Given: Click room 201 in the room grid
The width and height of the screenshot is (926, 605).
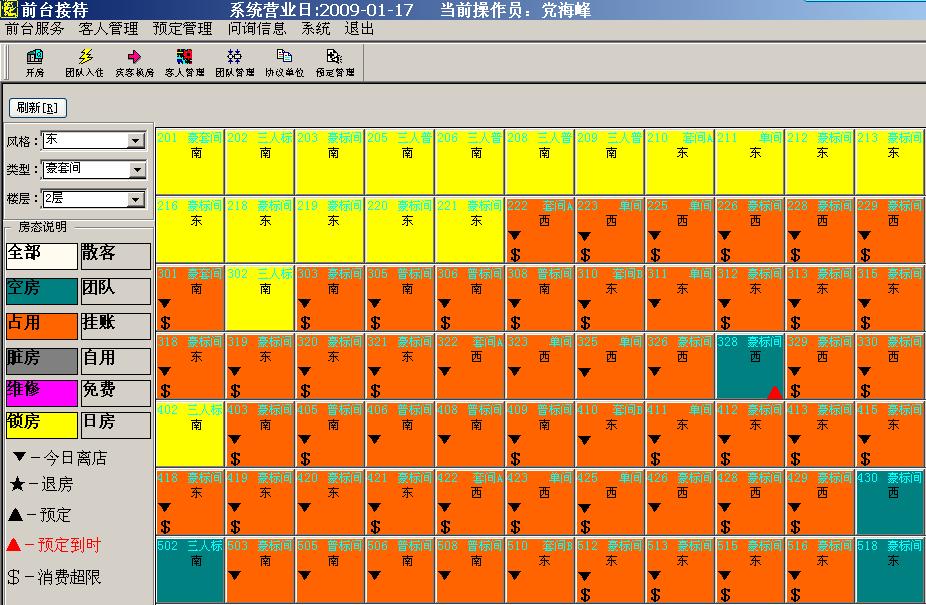Looking at the screenshot, I should [x=190, y=162].
